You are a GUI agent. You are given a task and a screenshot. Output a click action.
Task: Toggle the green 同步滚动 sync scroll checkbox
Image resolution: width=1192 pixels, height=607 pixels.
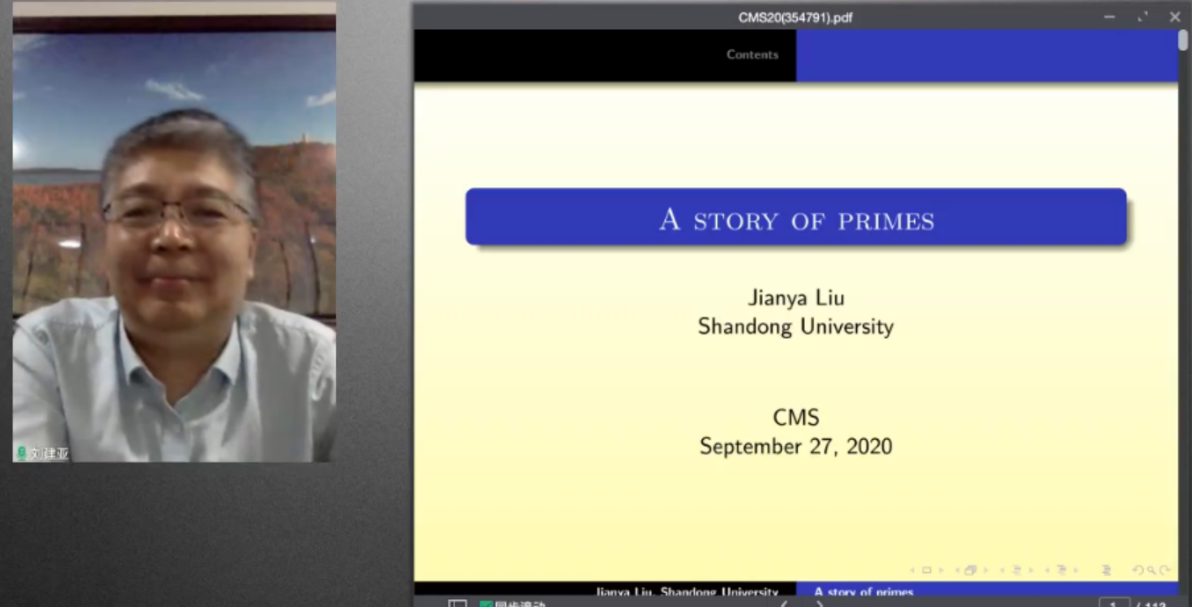tap(486, 603)
